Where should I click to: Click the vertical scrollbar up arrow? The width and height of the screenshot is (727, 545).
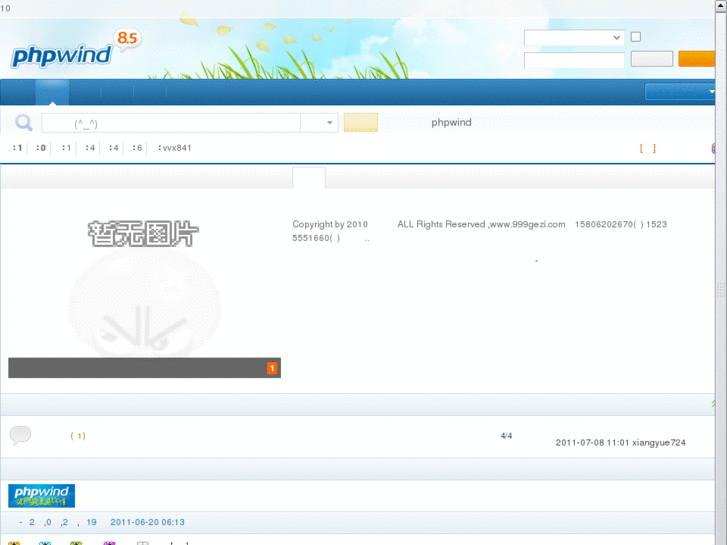click(x=721, y=4)
